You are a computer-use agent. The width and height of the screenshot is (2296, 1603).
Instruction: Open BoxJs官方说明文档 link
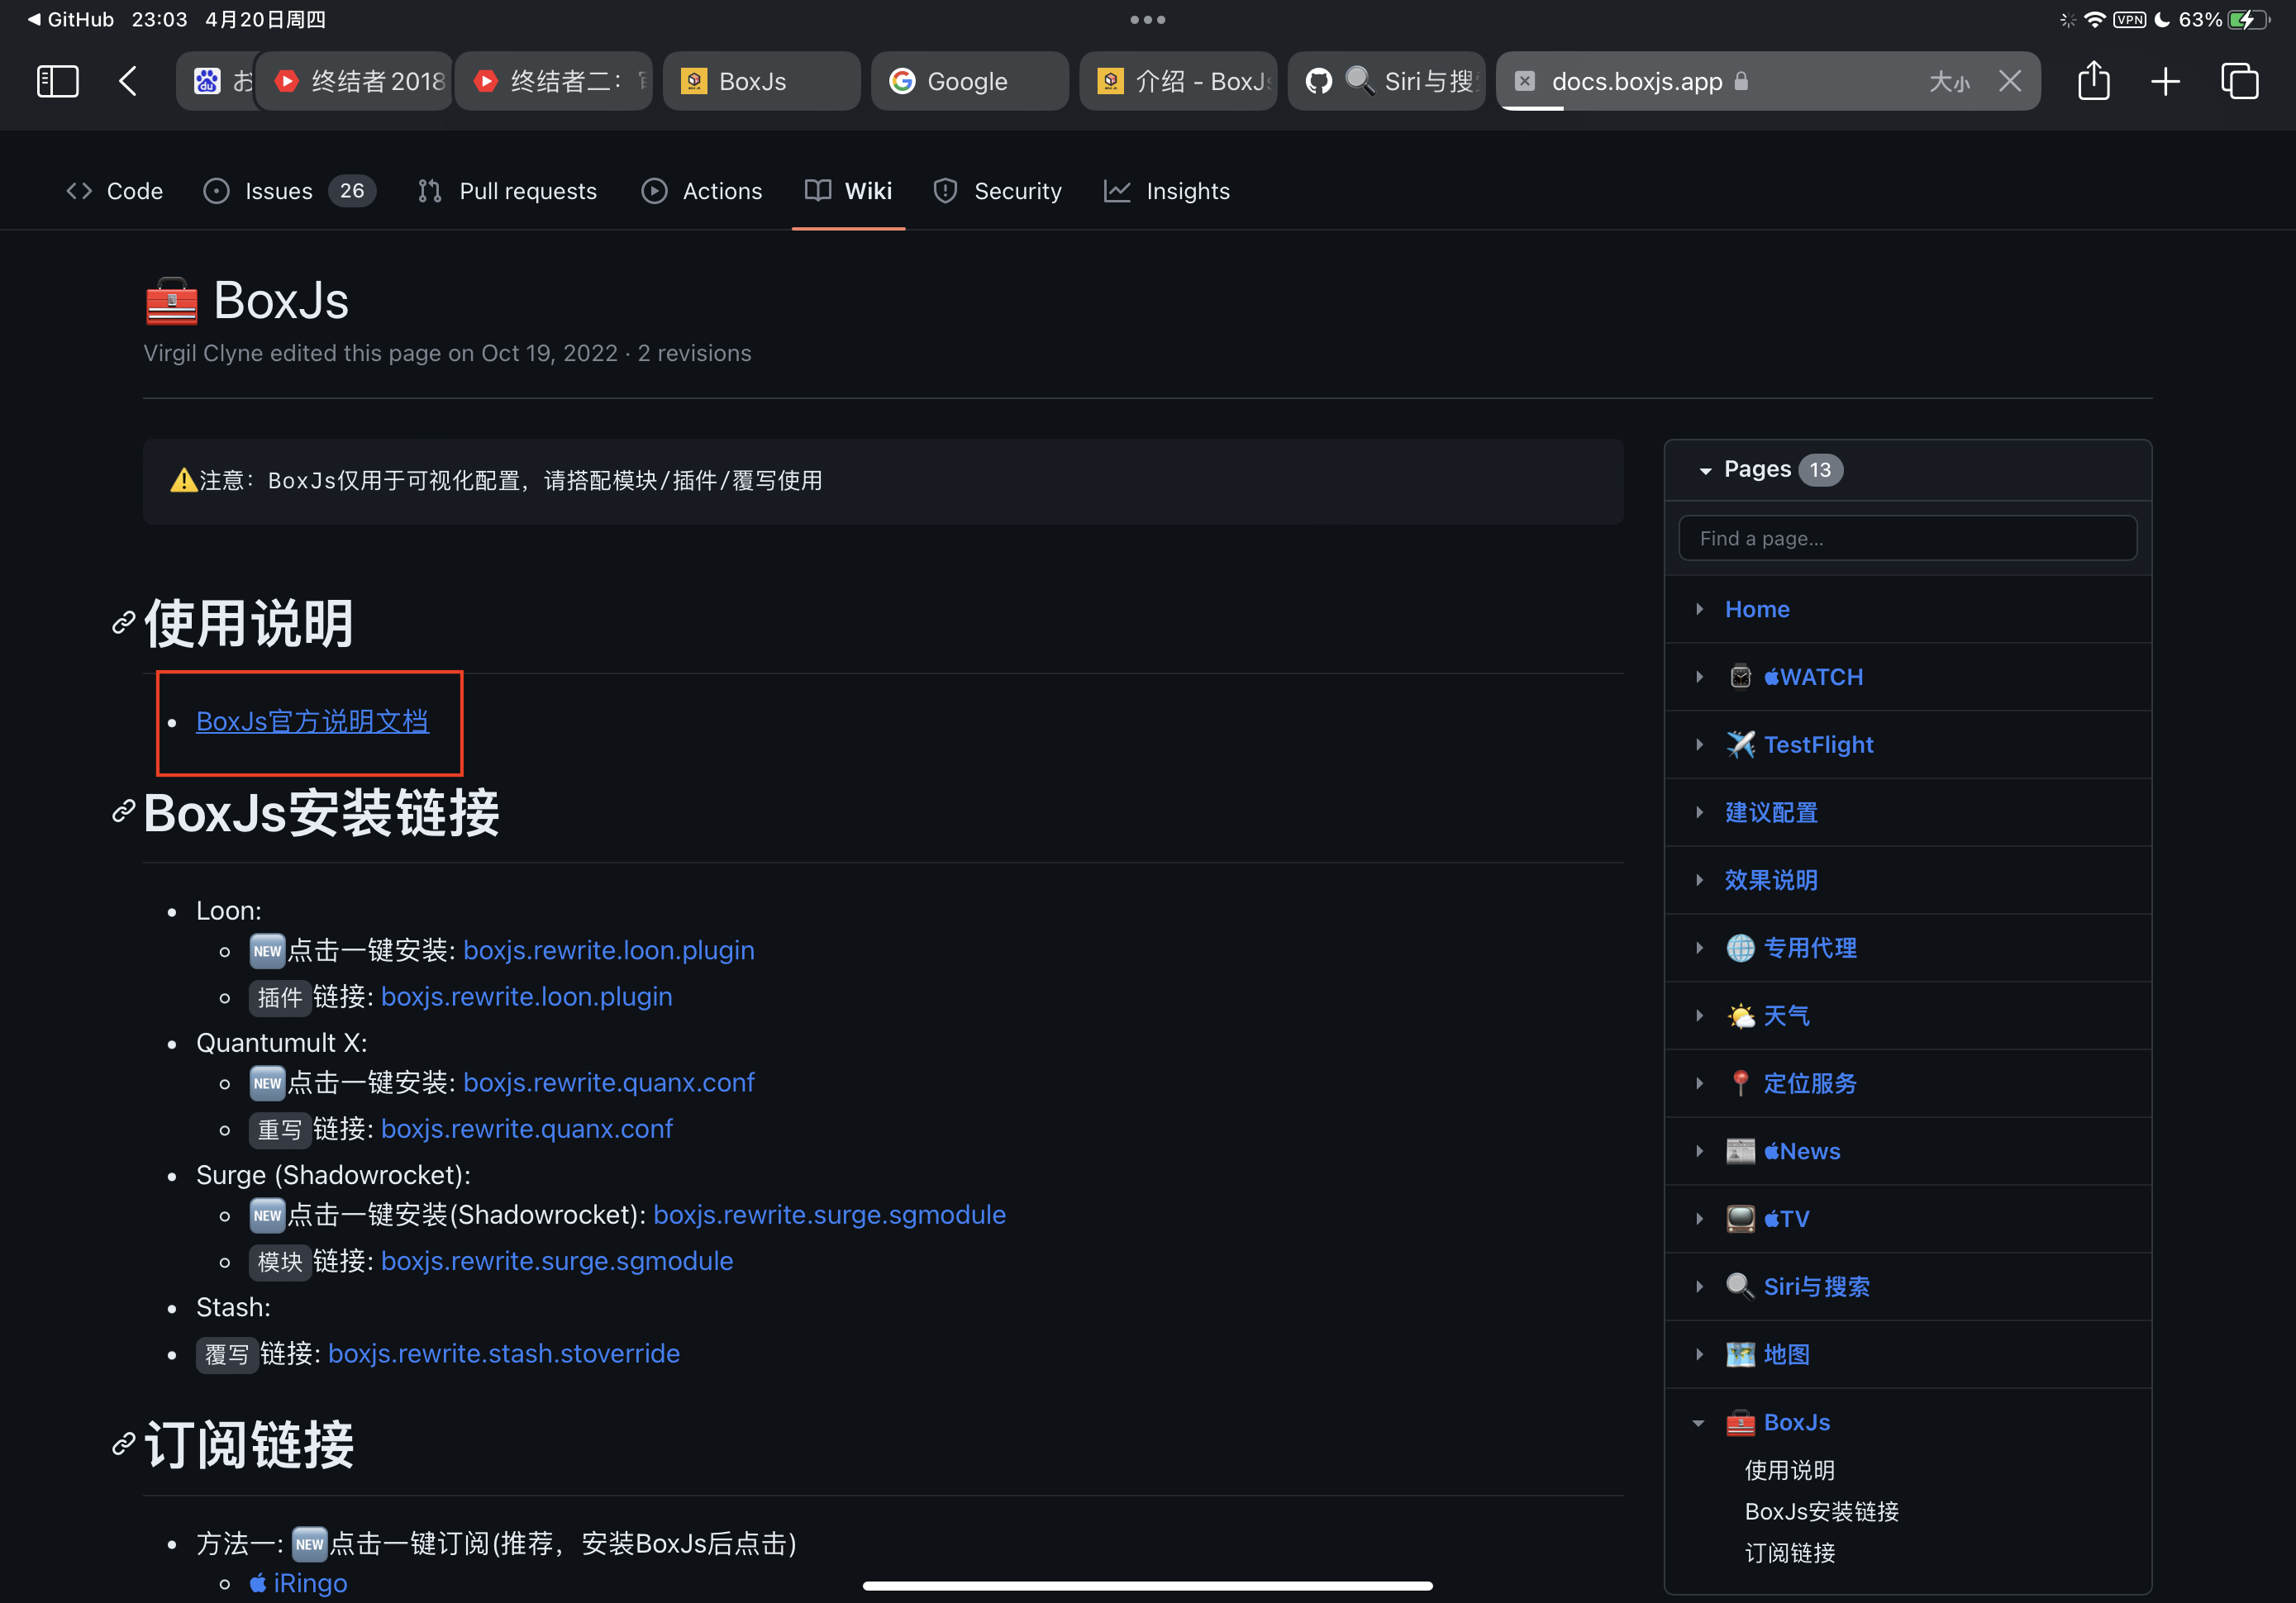tap(312, 721)
